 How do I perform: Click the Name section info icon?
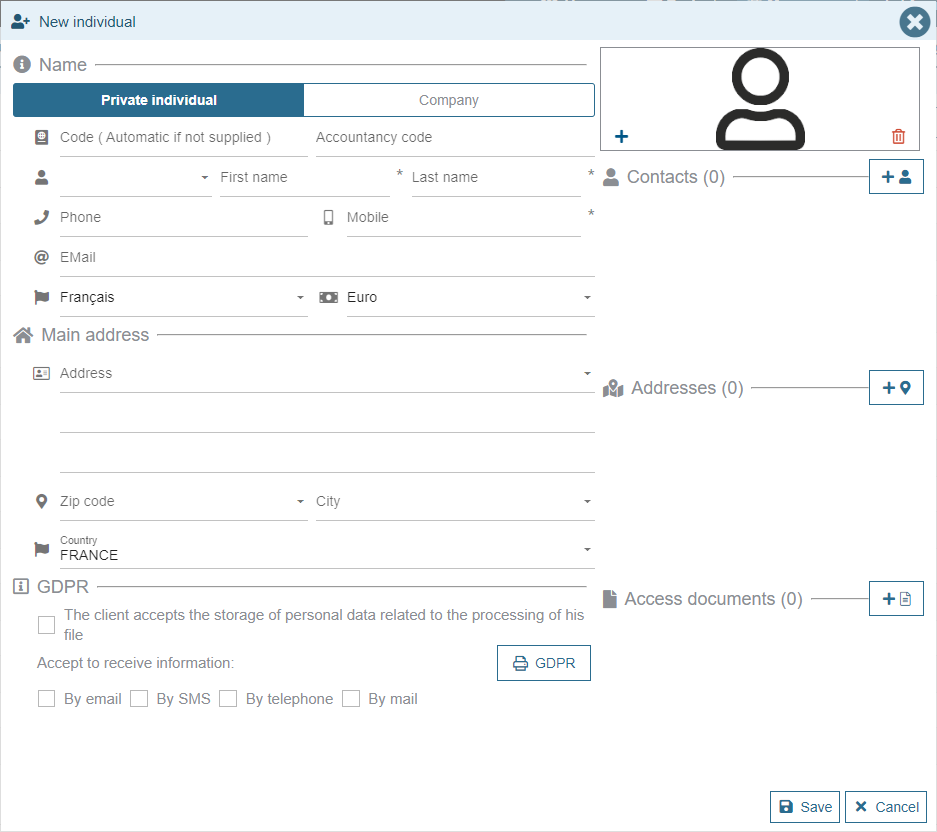[x=22, y=65]
